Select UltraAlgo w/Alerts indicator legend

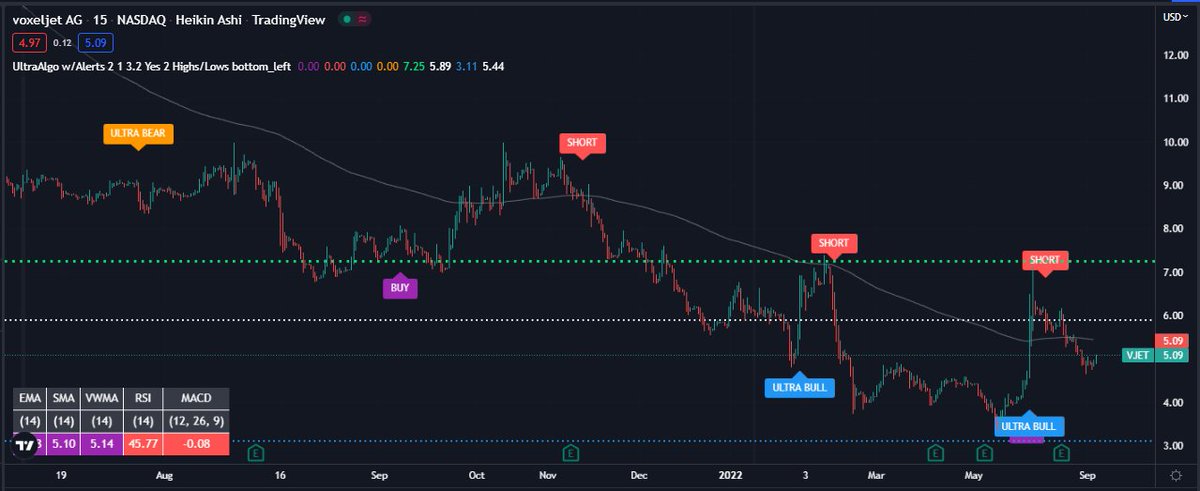tap(152, 66)
